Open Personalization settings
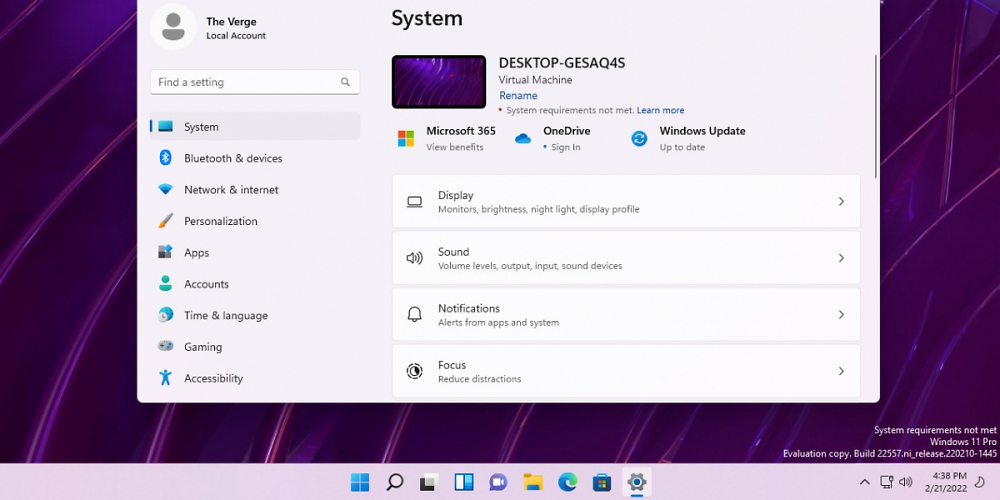Image resolution: width=1000 pixels, height=500 pixels. coord(255,221)
